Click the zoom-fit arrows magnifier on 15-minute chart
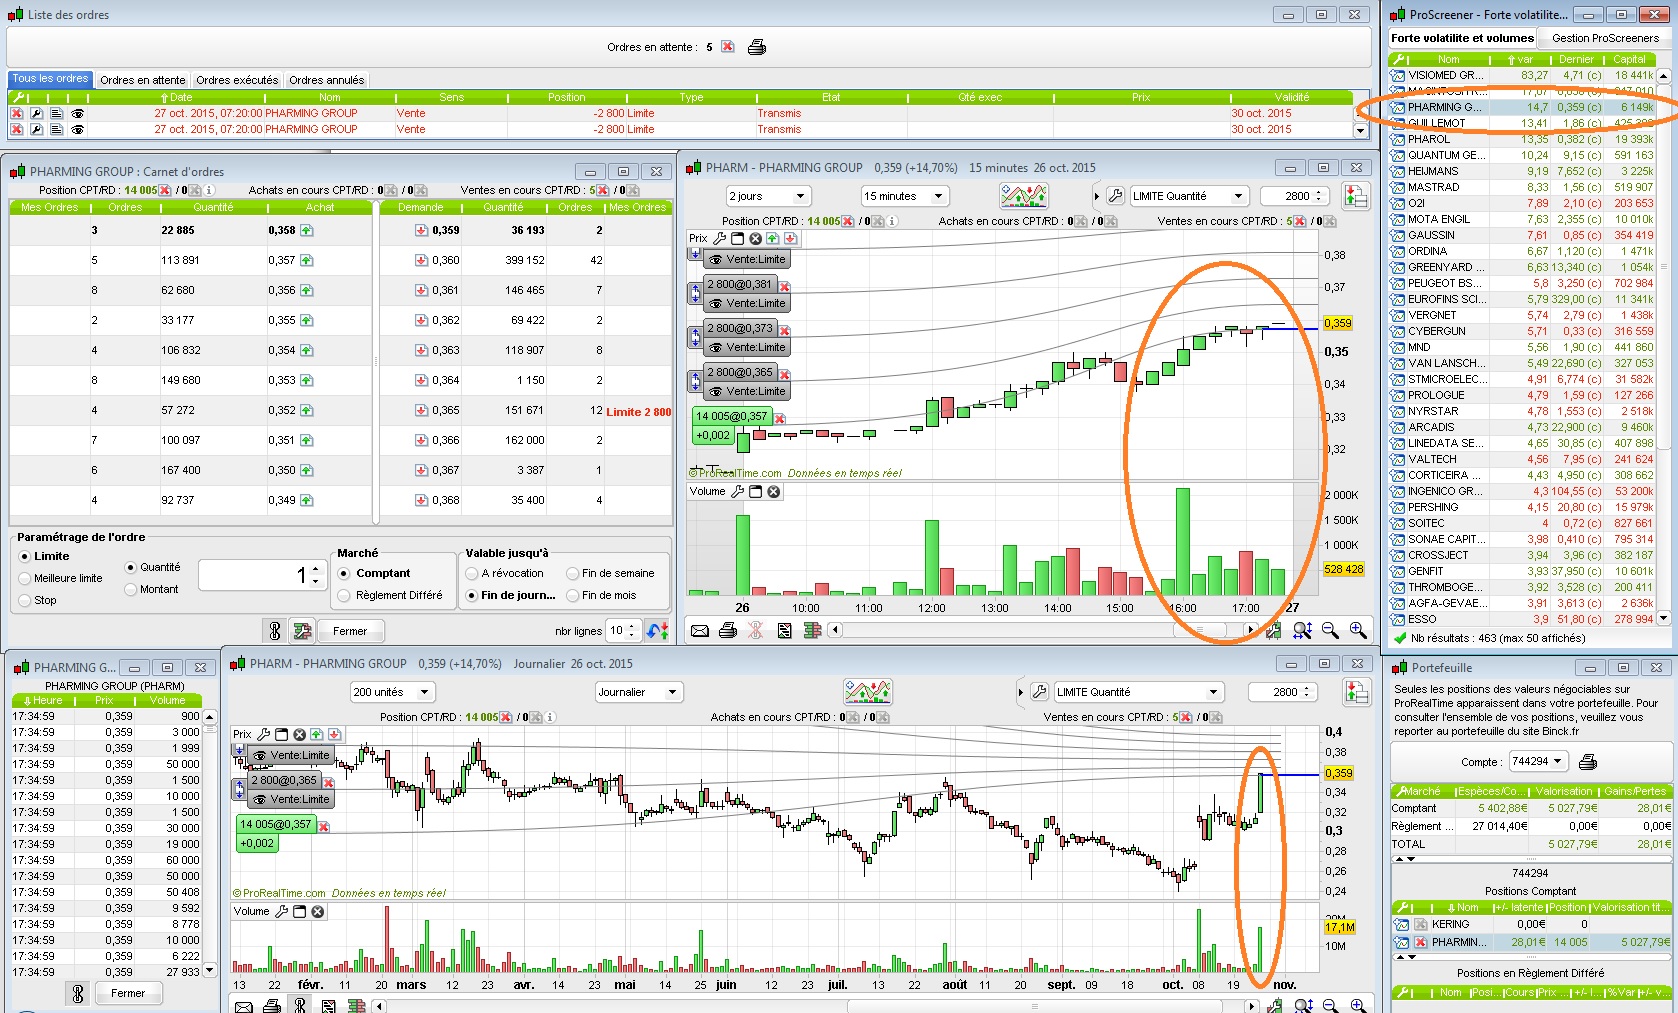The width and height of the screenshot is (1678, 1013). [x=1302, y=630]
